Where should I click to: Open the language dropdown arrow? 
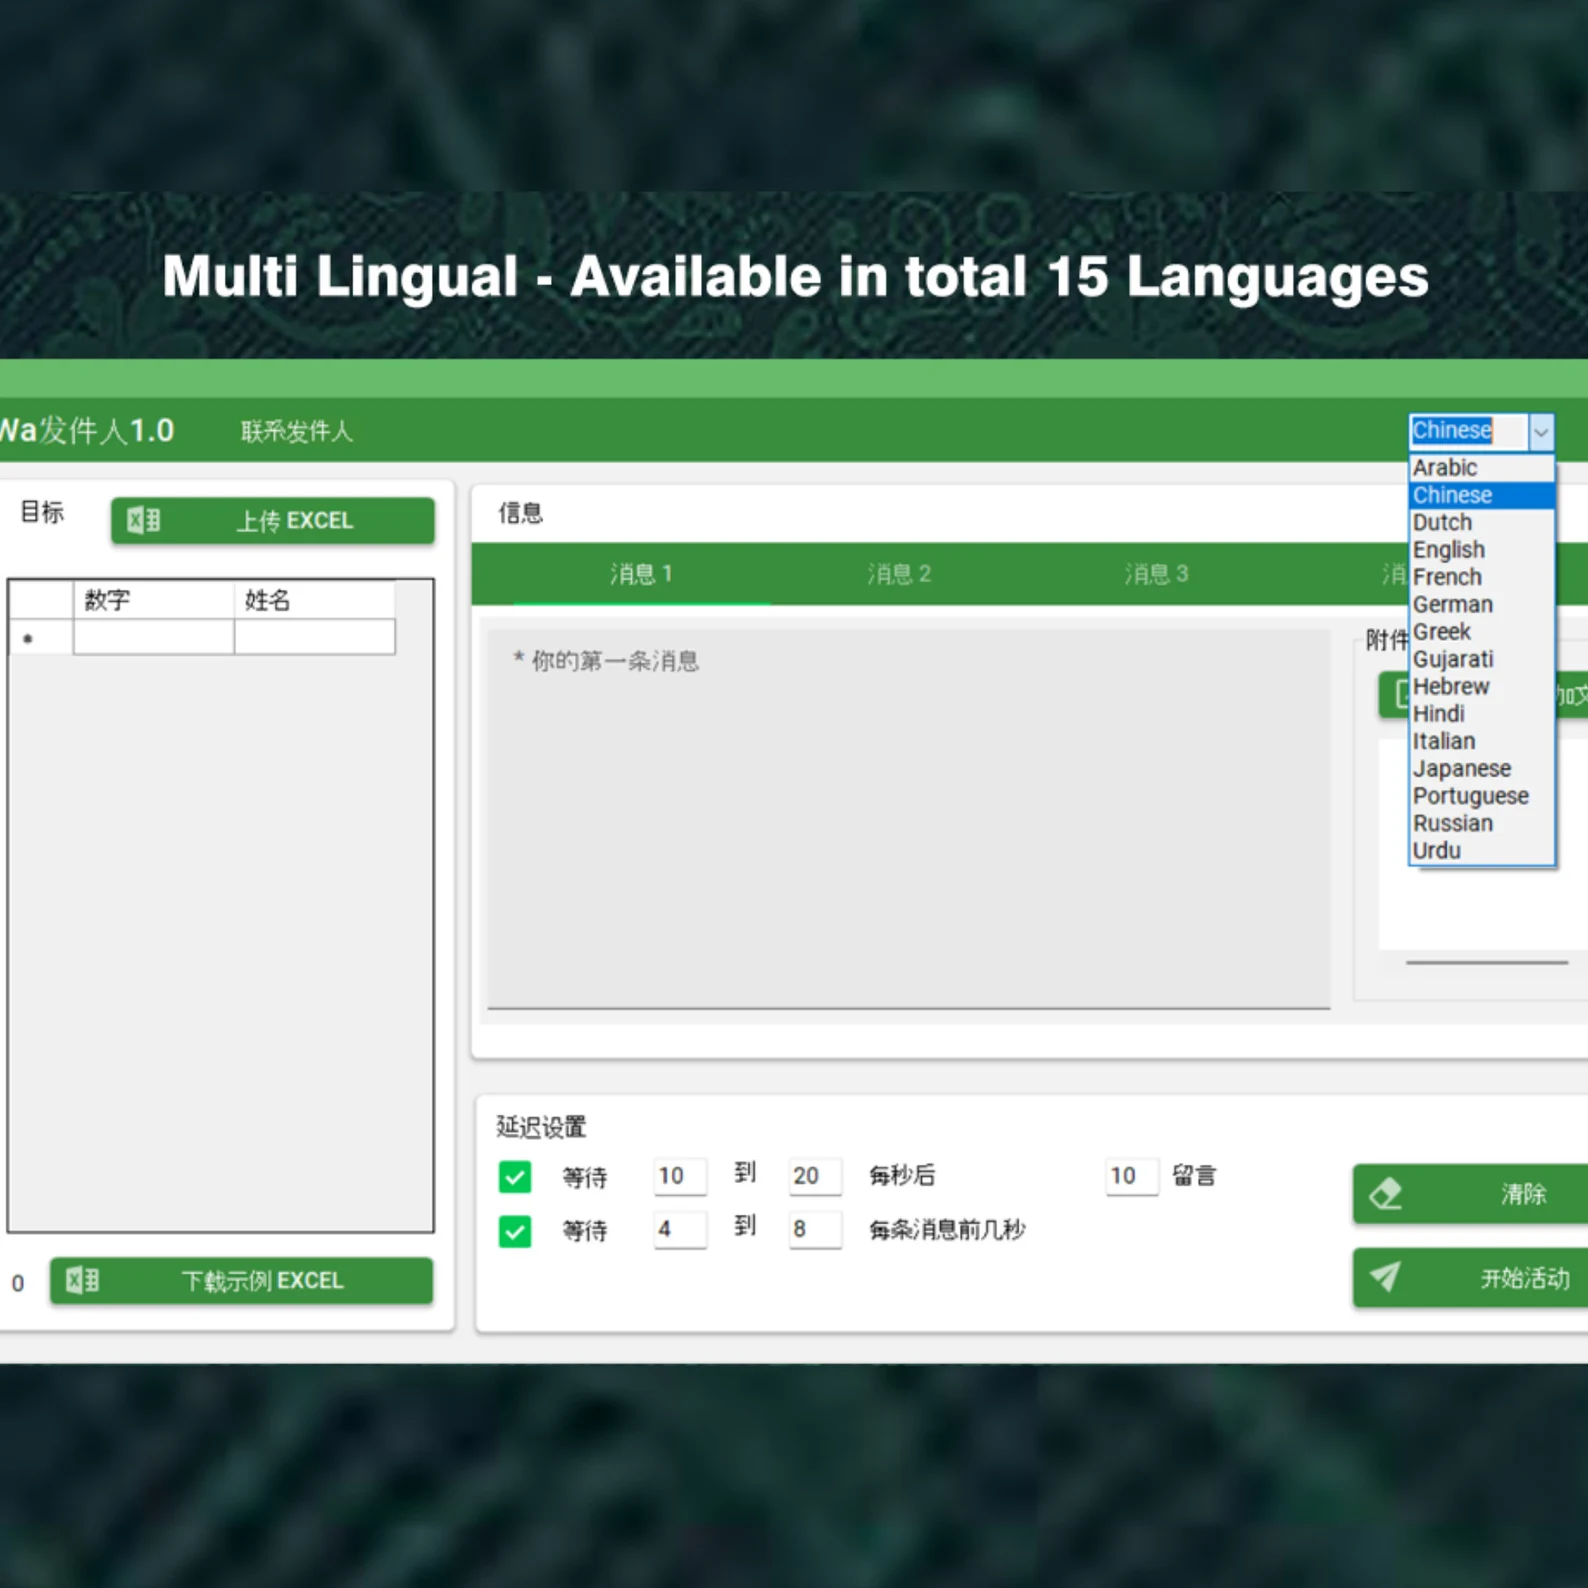(x=1541, y=431)
